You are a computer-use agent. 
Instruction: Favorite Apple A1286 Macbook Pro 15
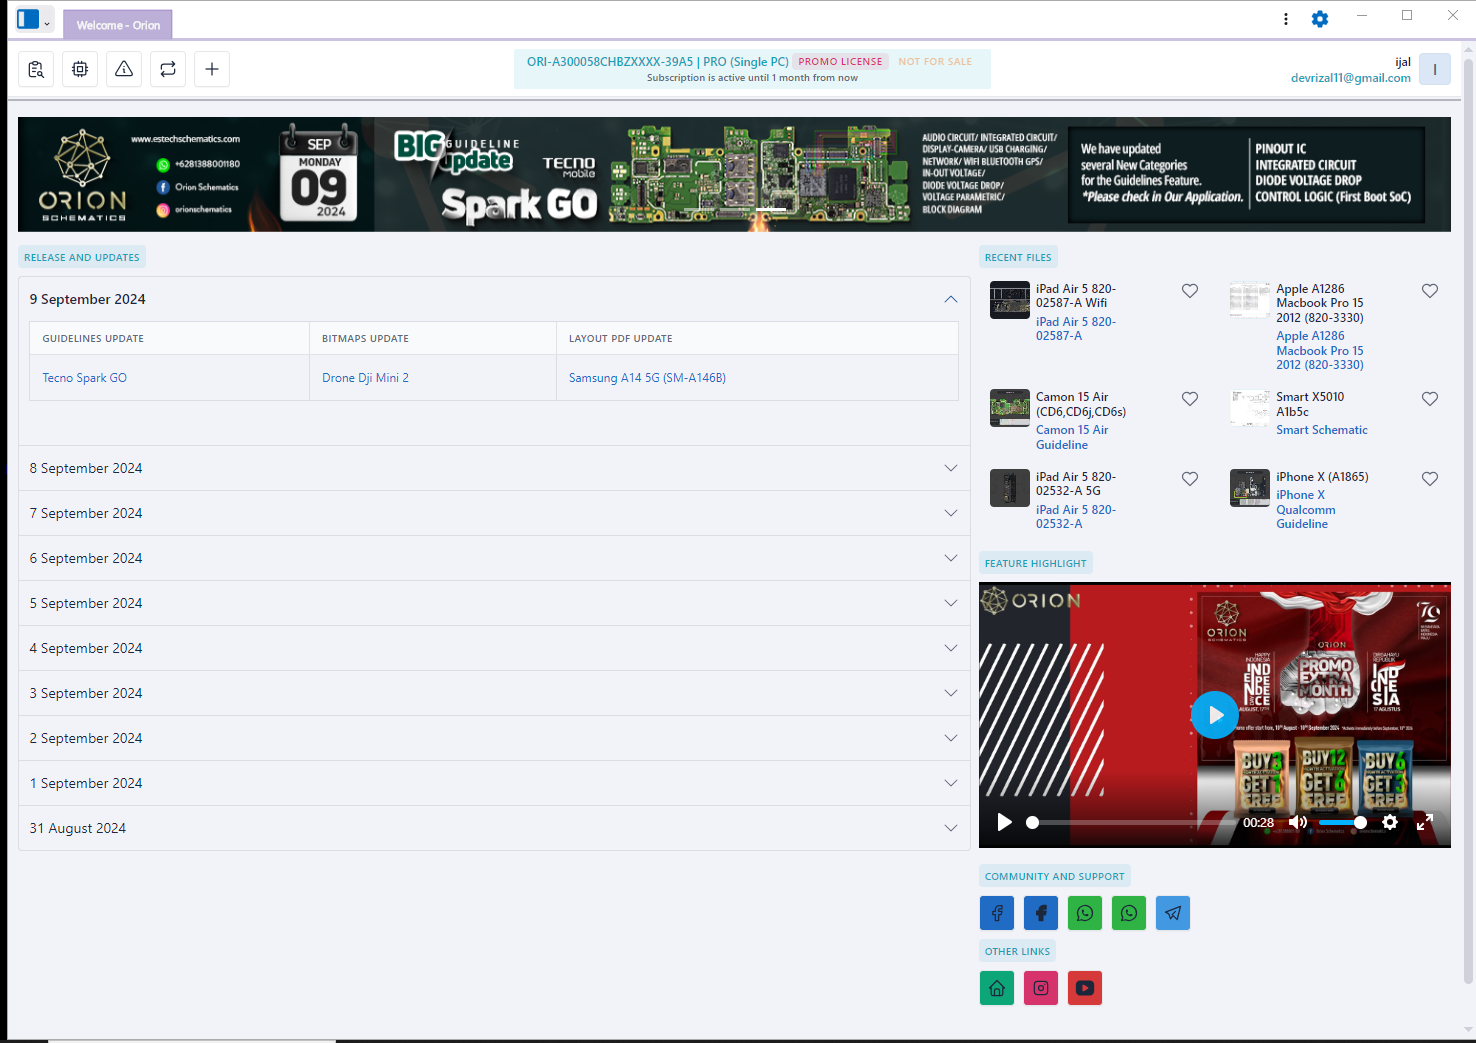pyautogui.click(x=1430, y=291)
